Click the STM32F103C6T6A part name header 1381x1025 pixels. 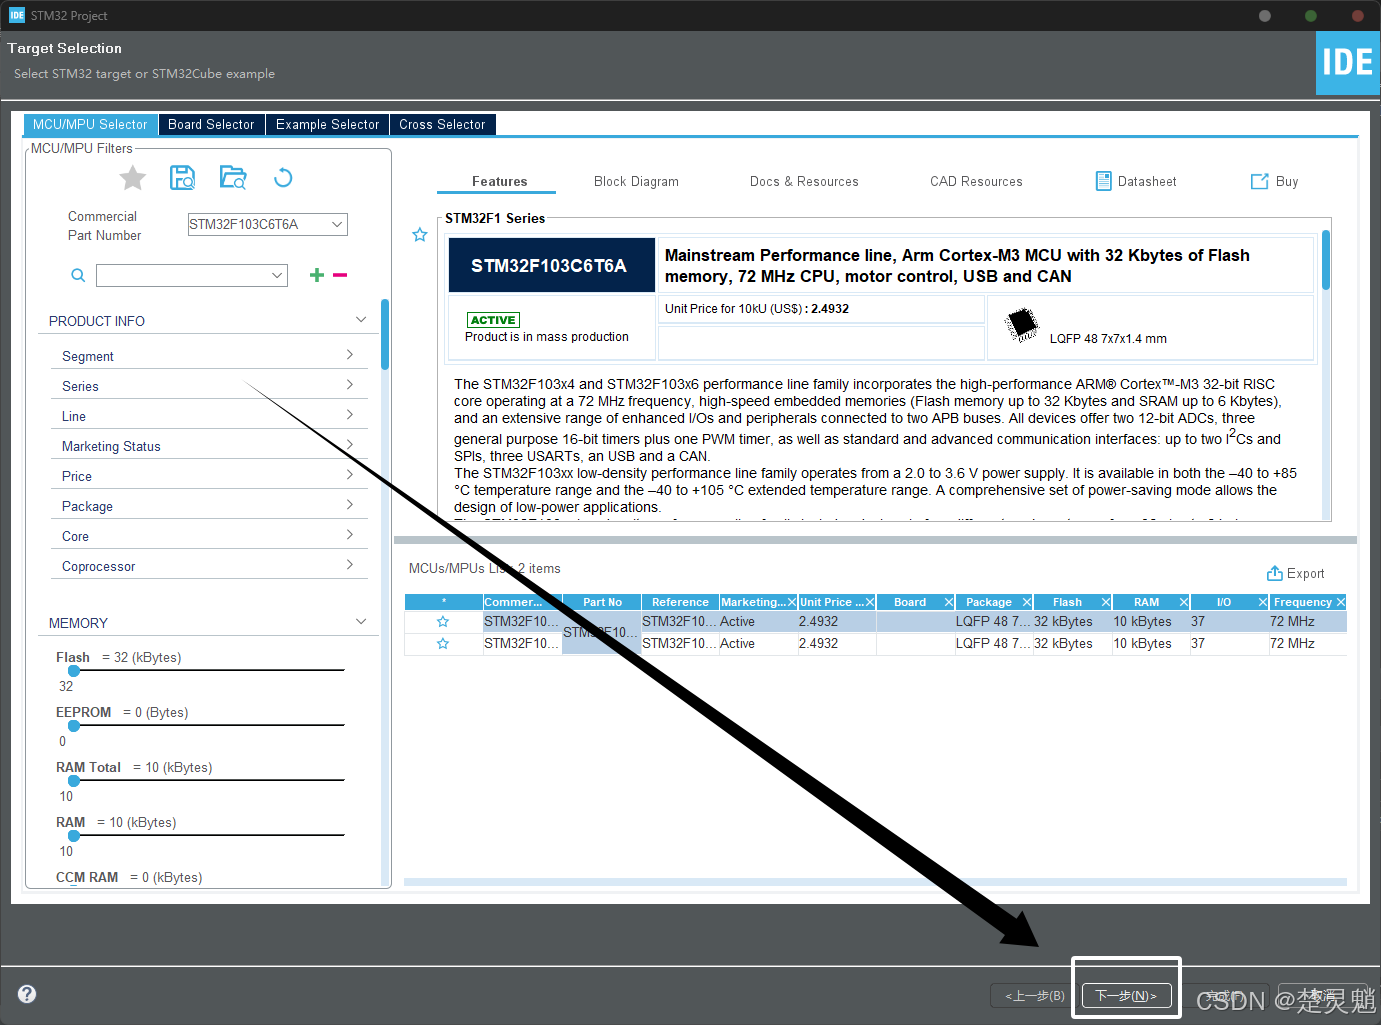(551, 265)
